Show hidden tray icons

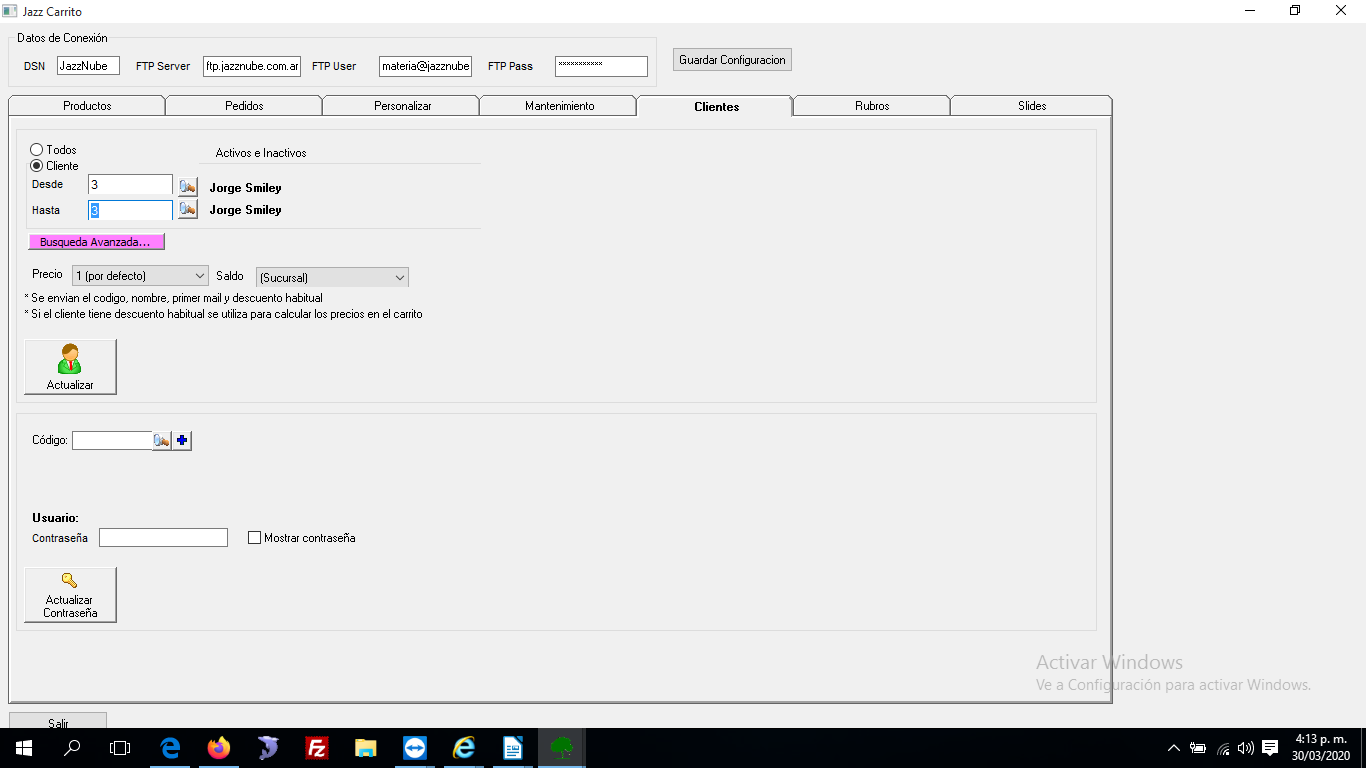[x=1174, y=748]
